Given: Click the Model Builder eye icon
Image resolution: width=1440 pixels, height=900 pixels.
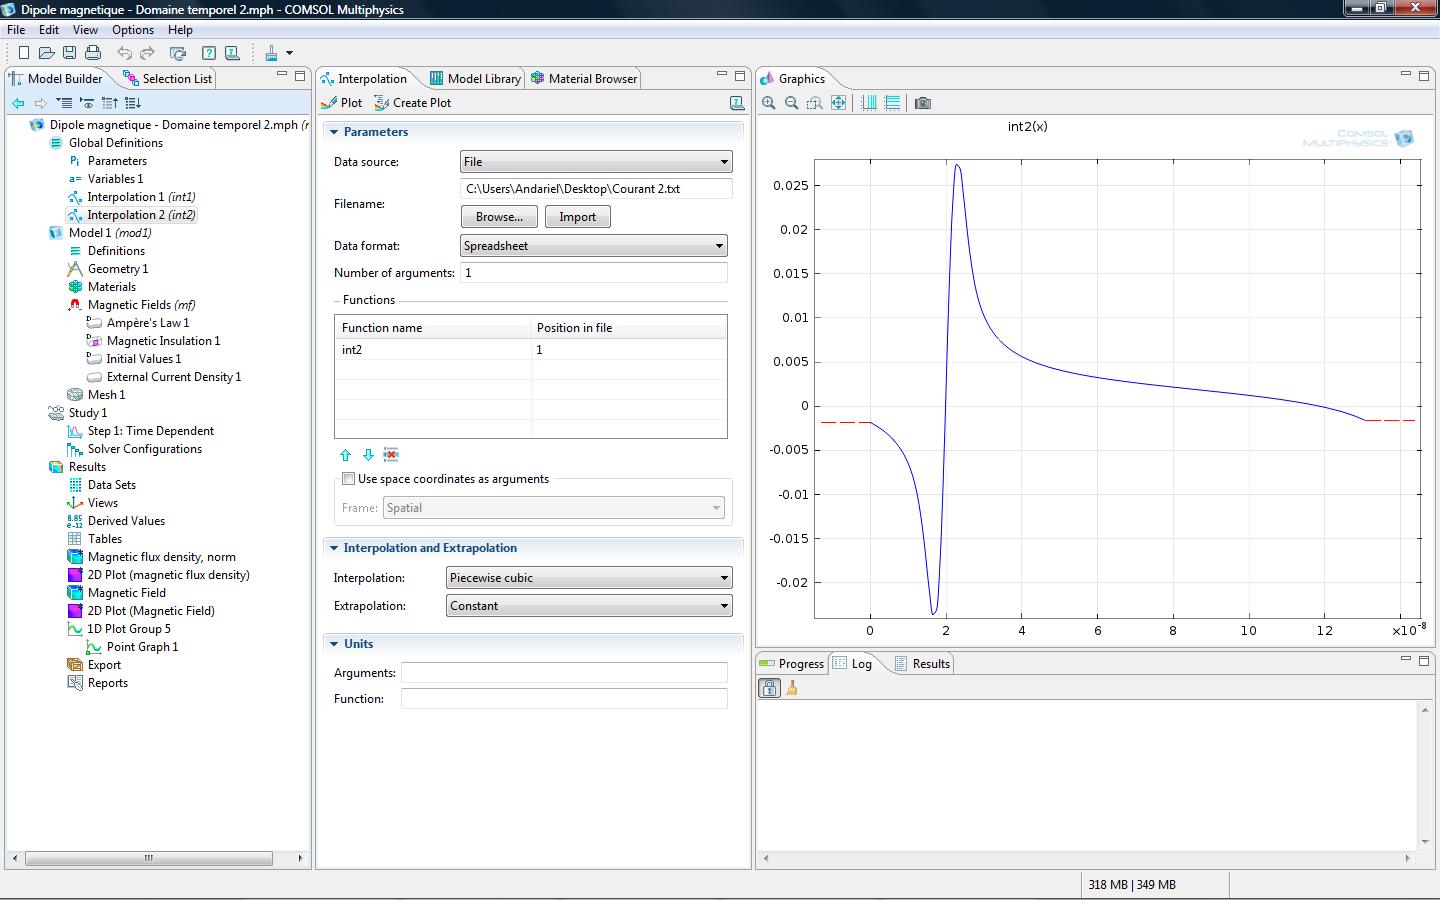Looking at the screenshot, I should 87,103.
